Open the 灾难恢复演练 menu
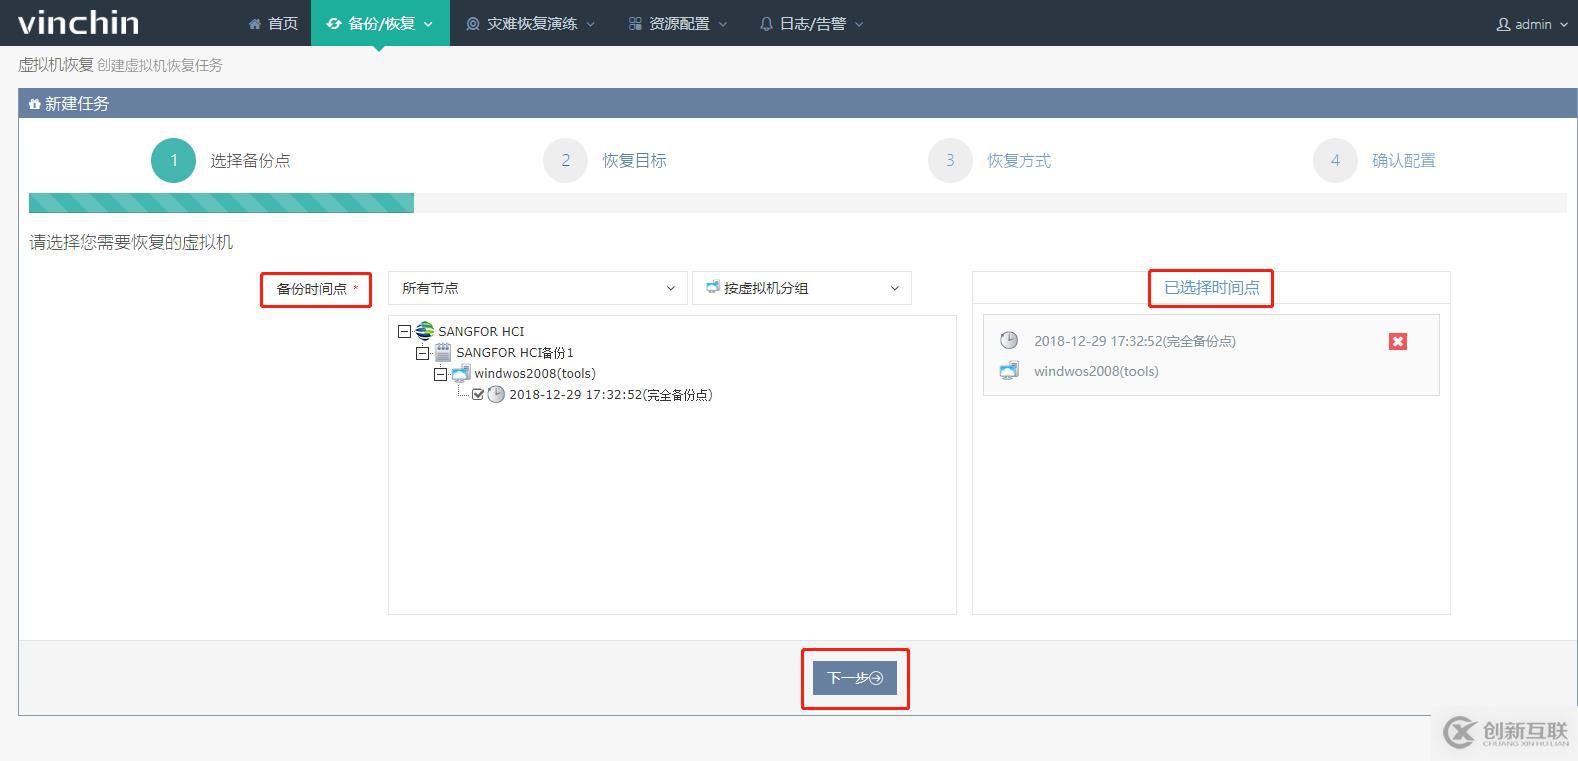The image size is (1578, 761). tap(531, 23)
